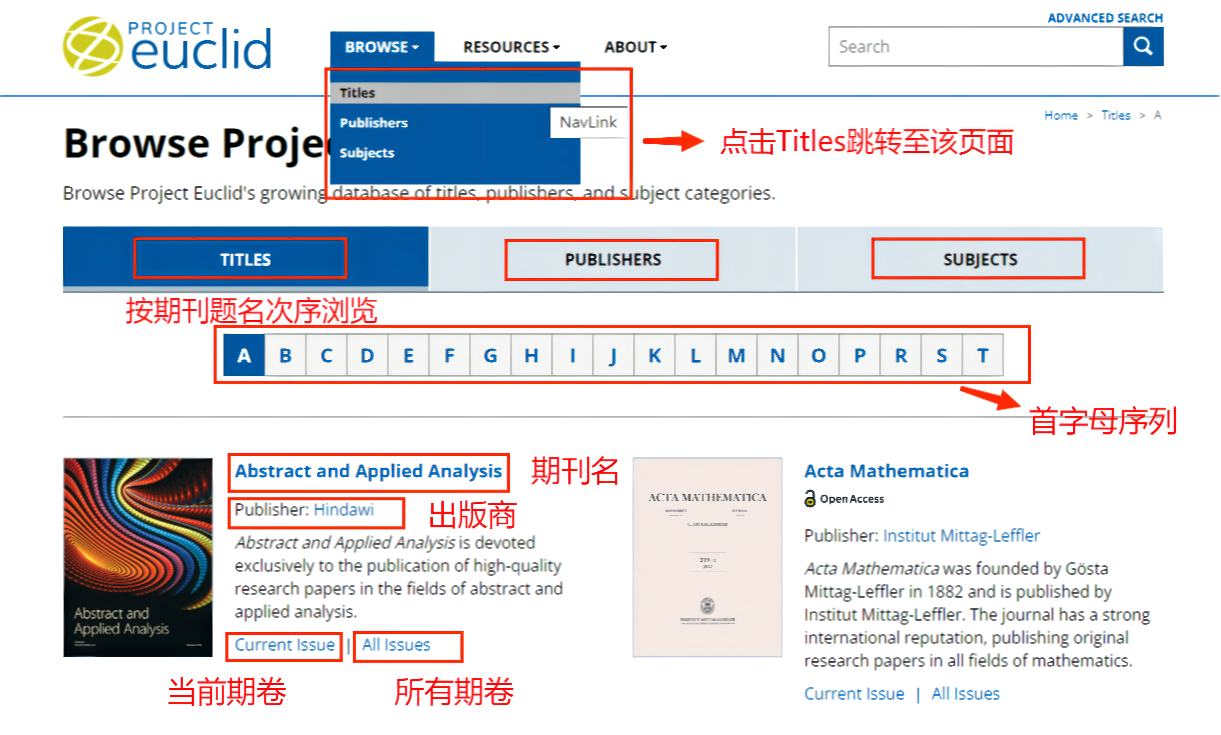Click the Open Access lock icon

point(811,499)
